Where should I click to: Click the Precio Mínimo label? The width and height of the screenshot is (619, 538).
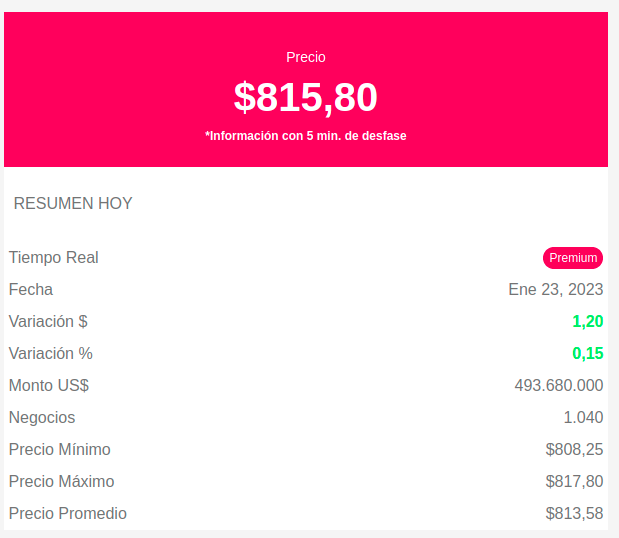tap(60, 450)
